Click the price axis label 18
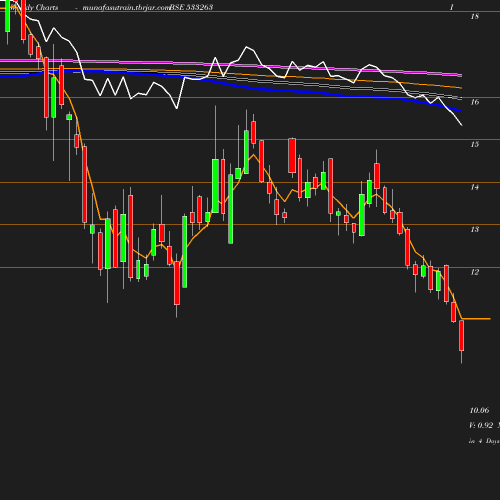 pos(475,16)
